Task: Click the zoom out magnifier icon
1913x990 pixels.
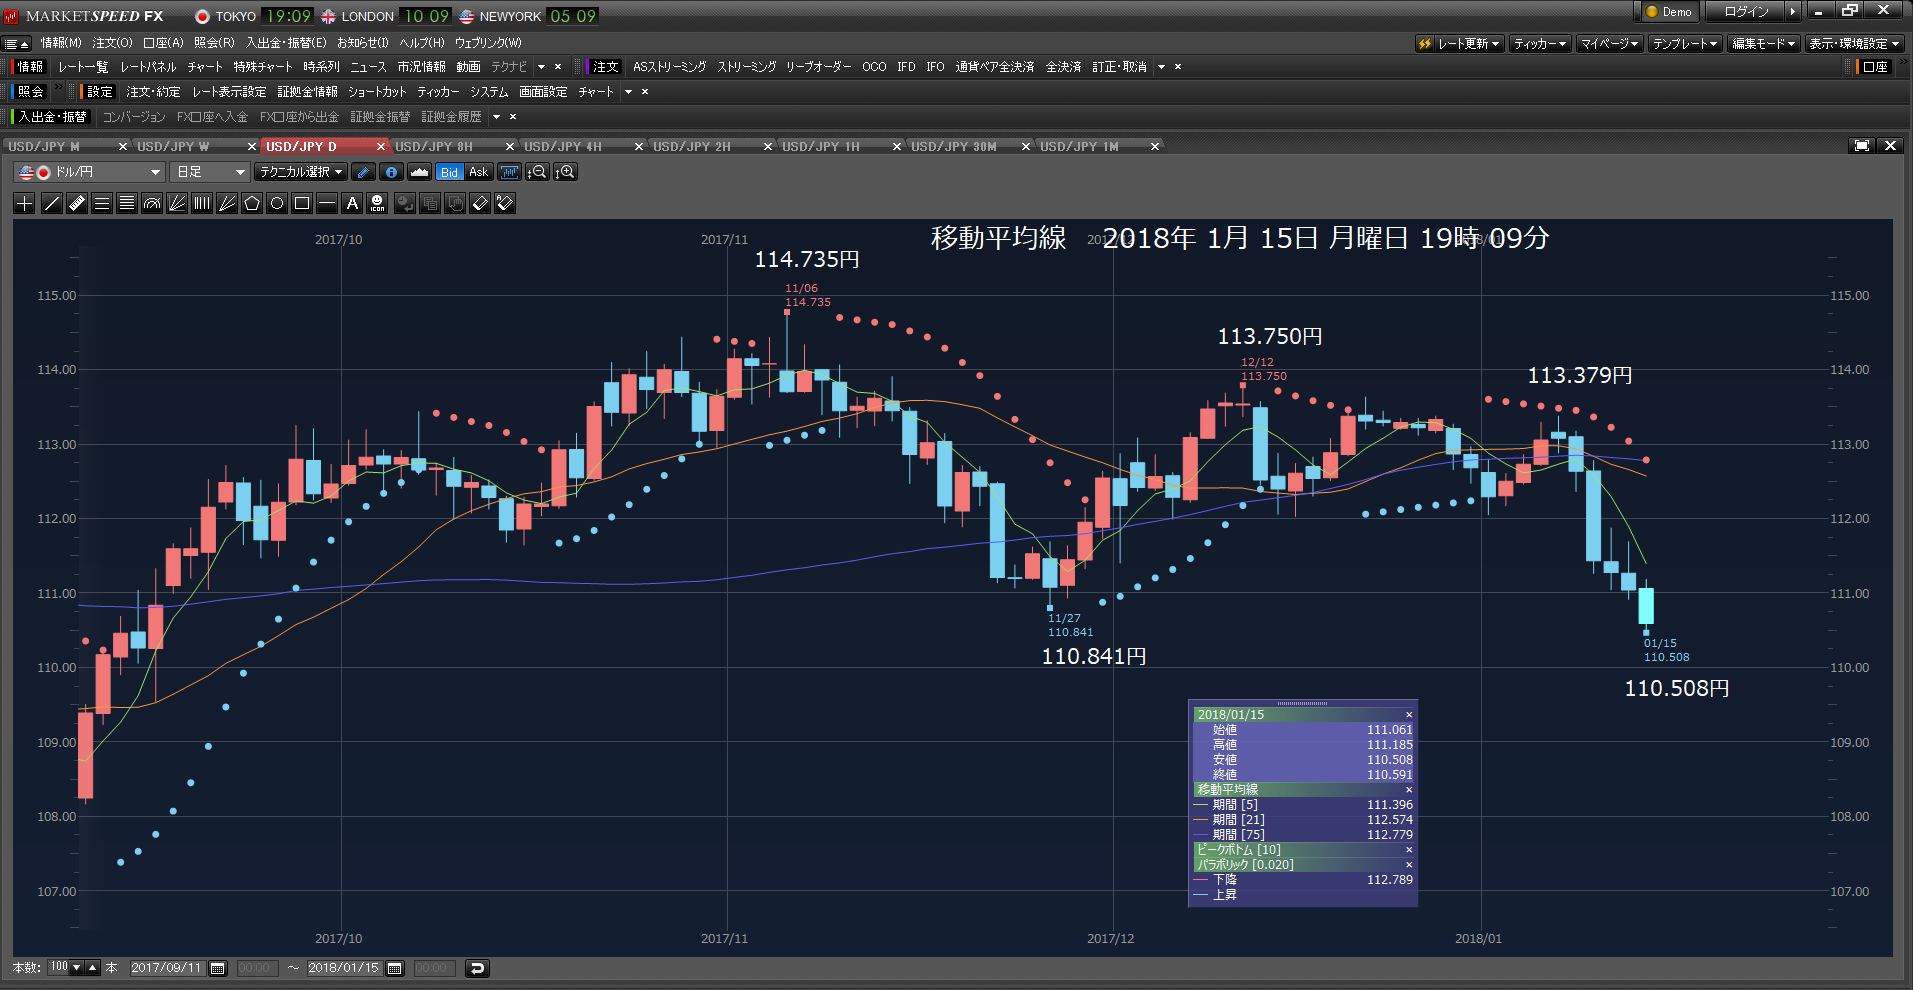Action: [538, 172]
